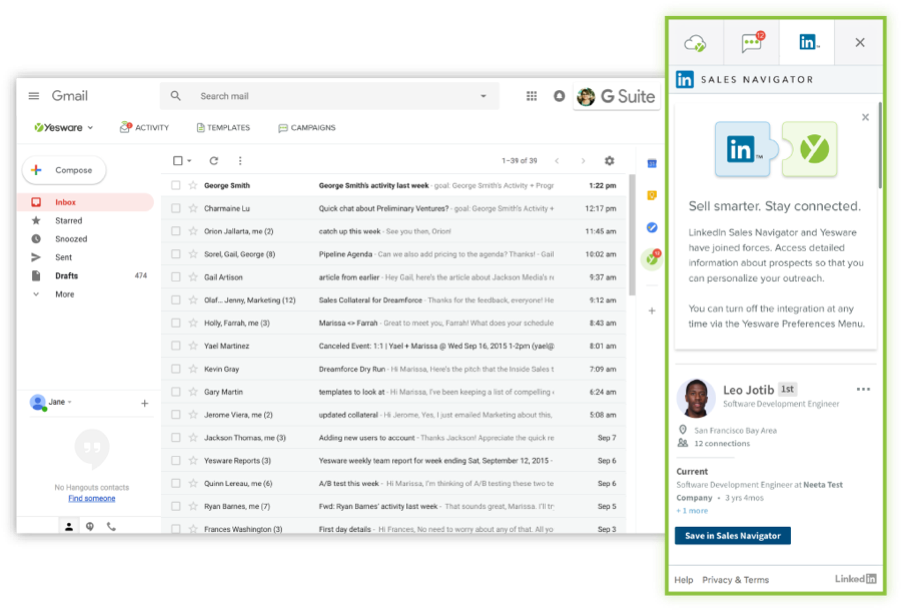Image resolution: width=901 pixels, height=610 pixels.
Task: Open the Google apps grid
Action: point(532,96)
